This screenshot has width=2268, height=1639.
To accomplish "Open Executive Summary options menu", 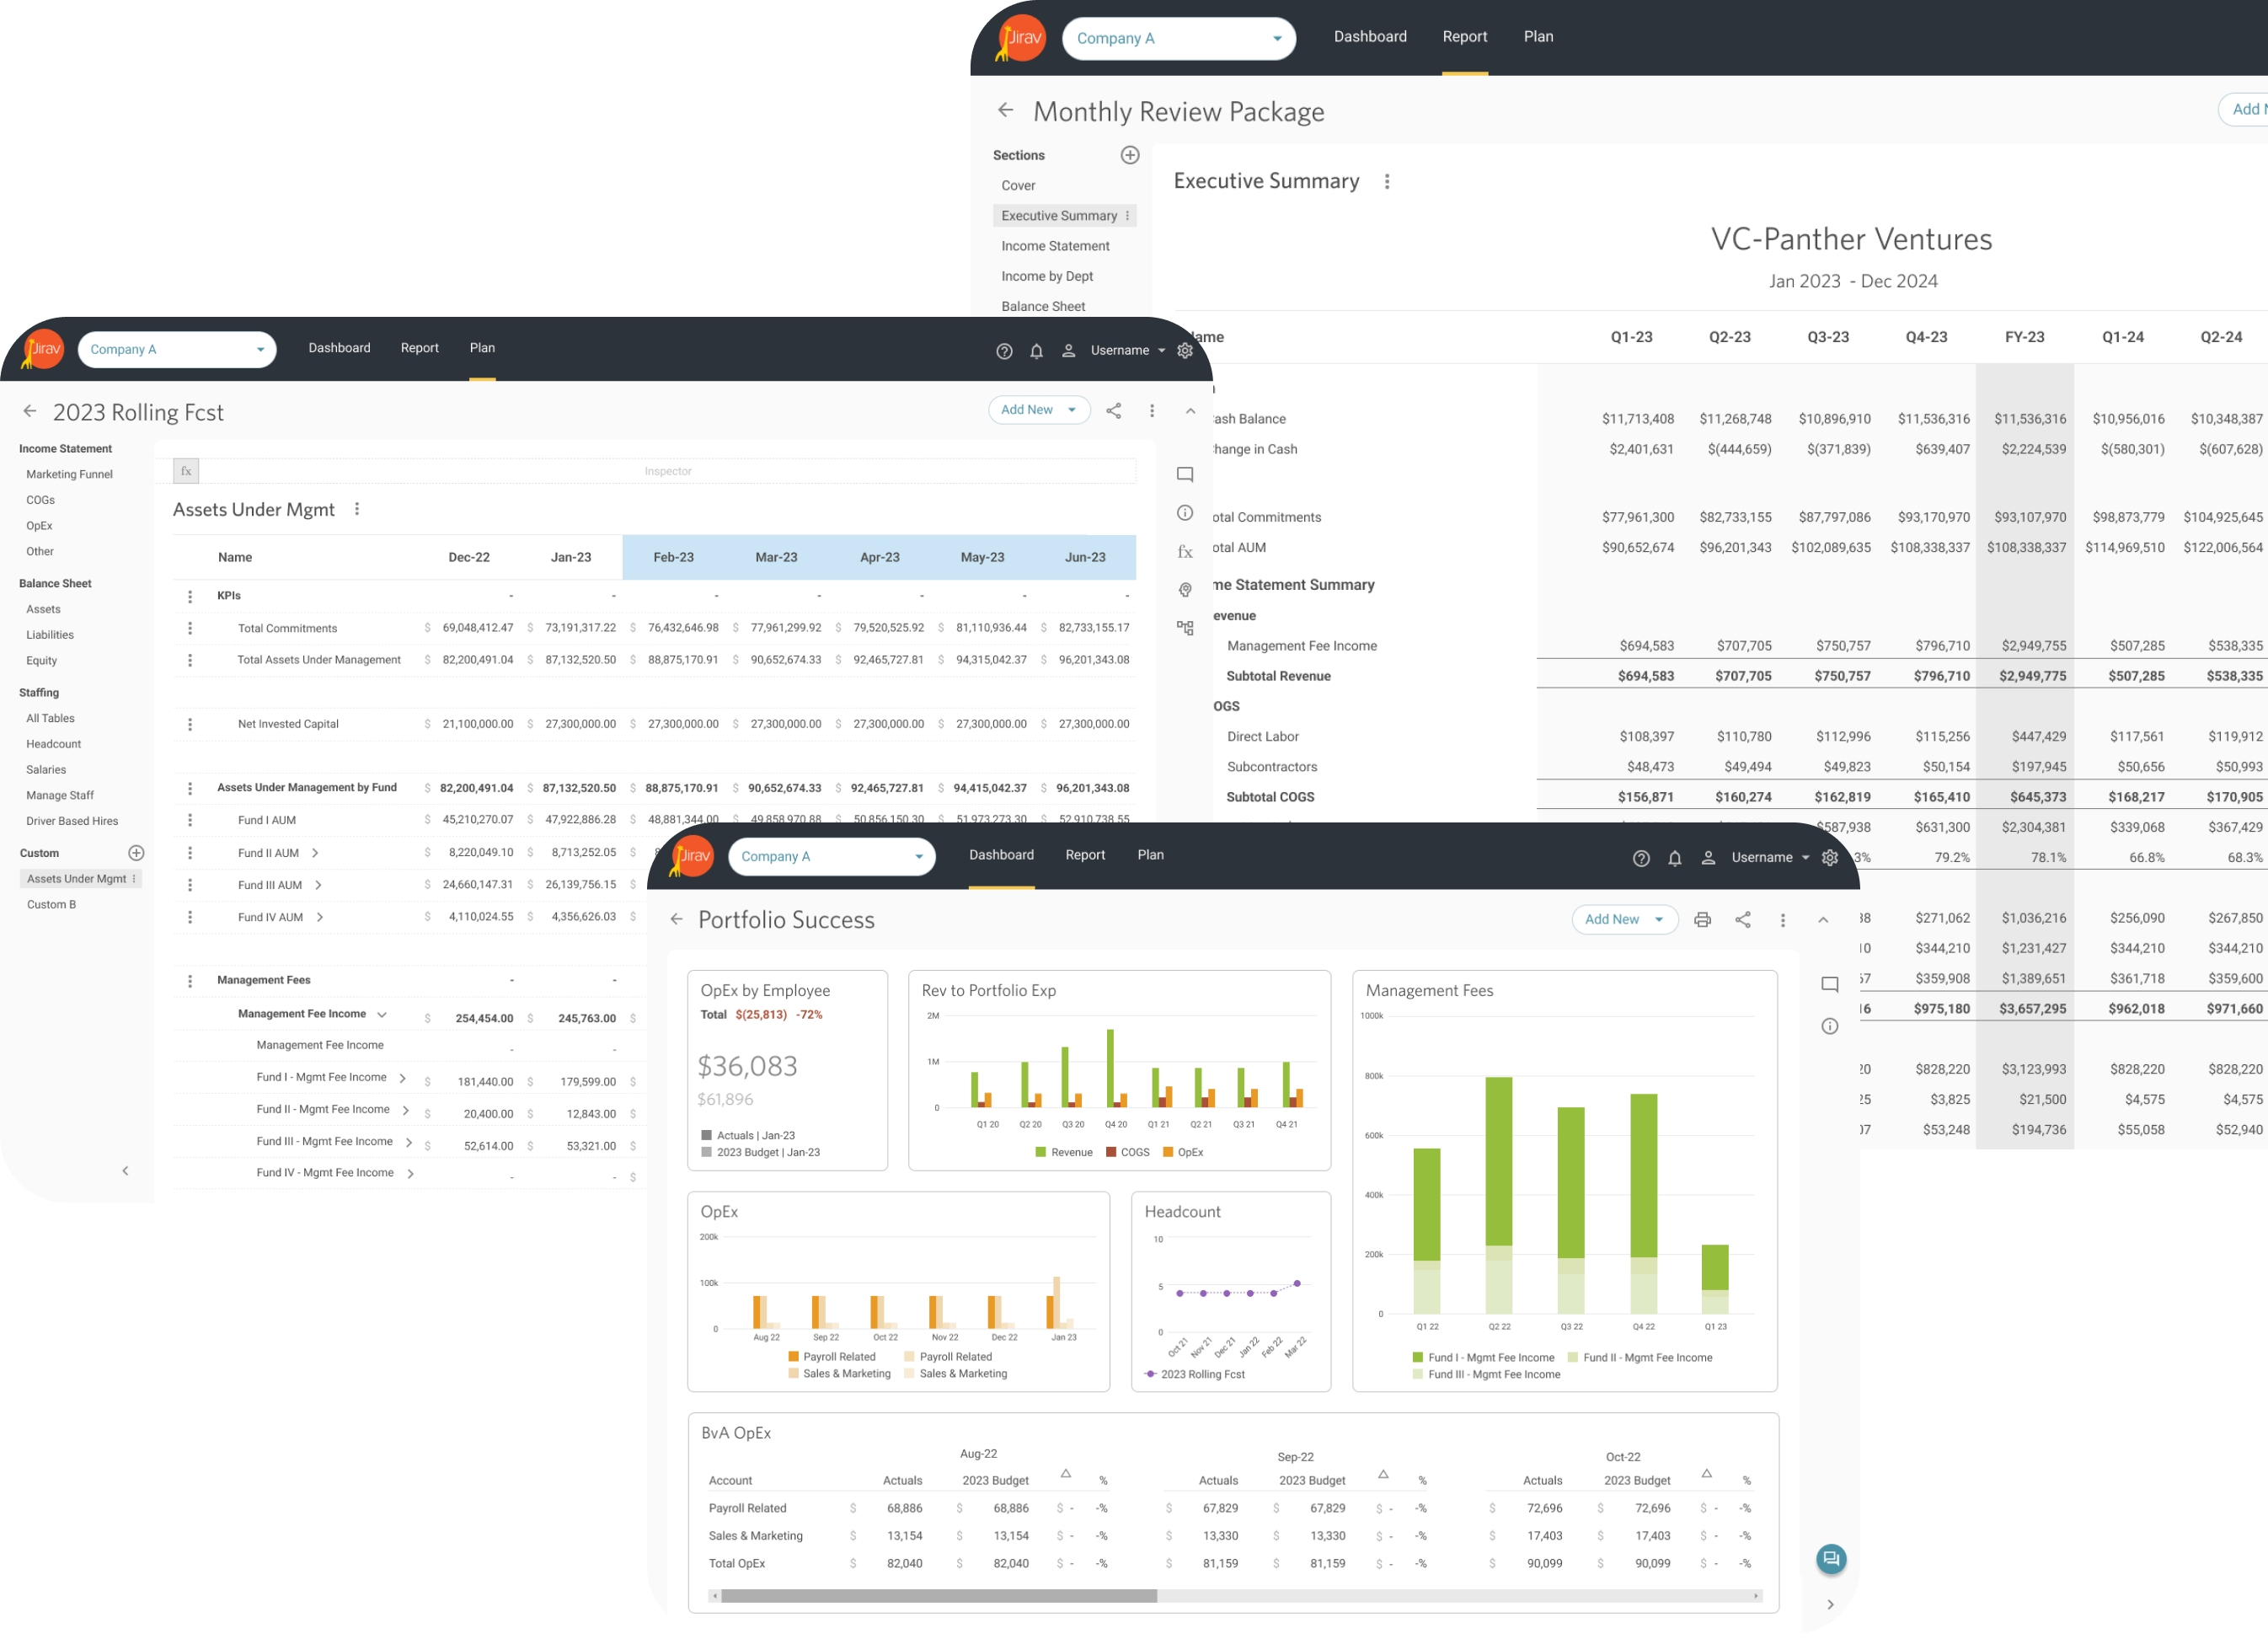I will (1387, 181).
